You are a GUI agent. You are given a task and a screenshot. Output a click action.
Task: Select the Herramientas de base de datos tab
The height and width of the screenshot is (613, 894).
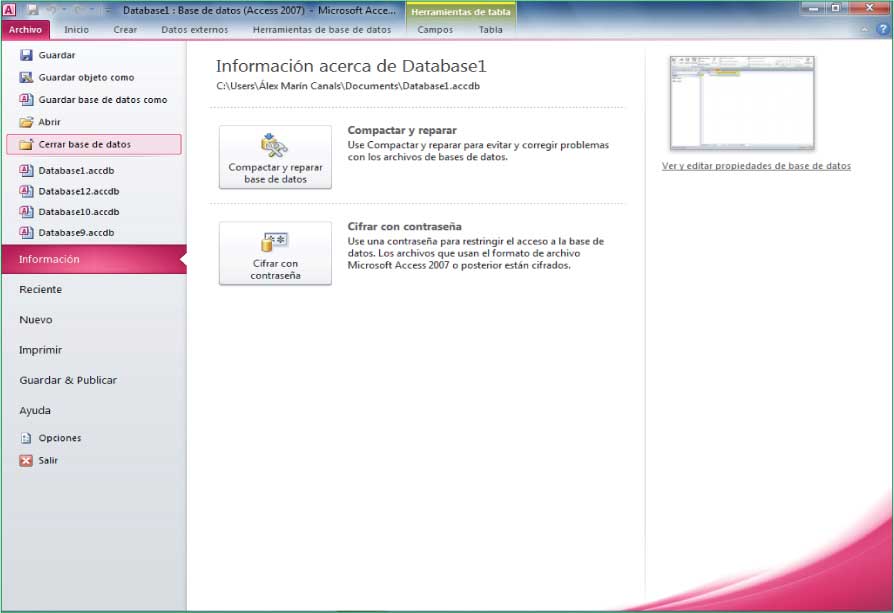322,30
